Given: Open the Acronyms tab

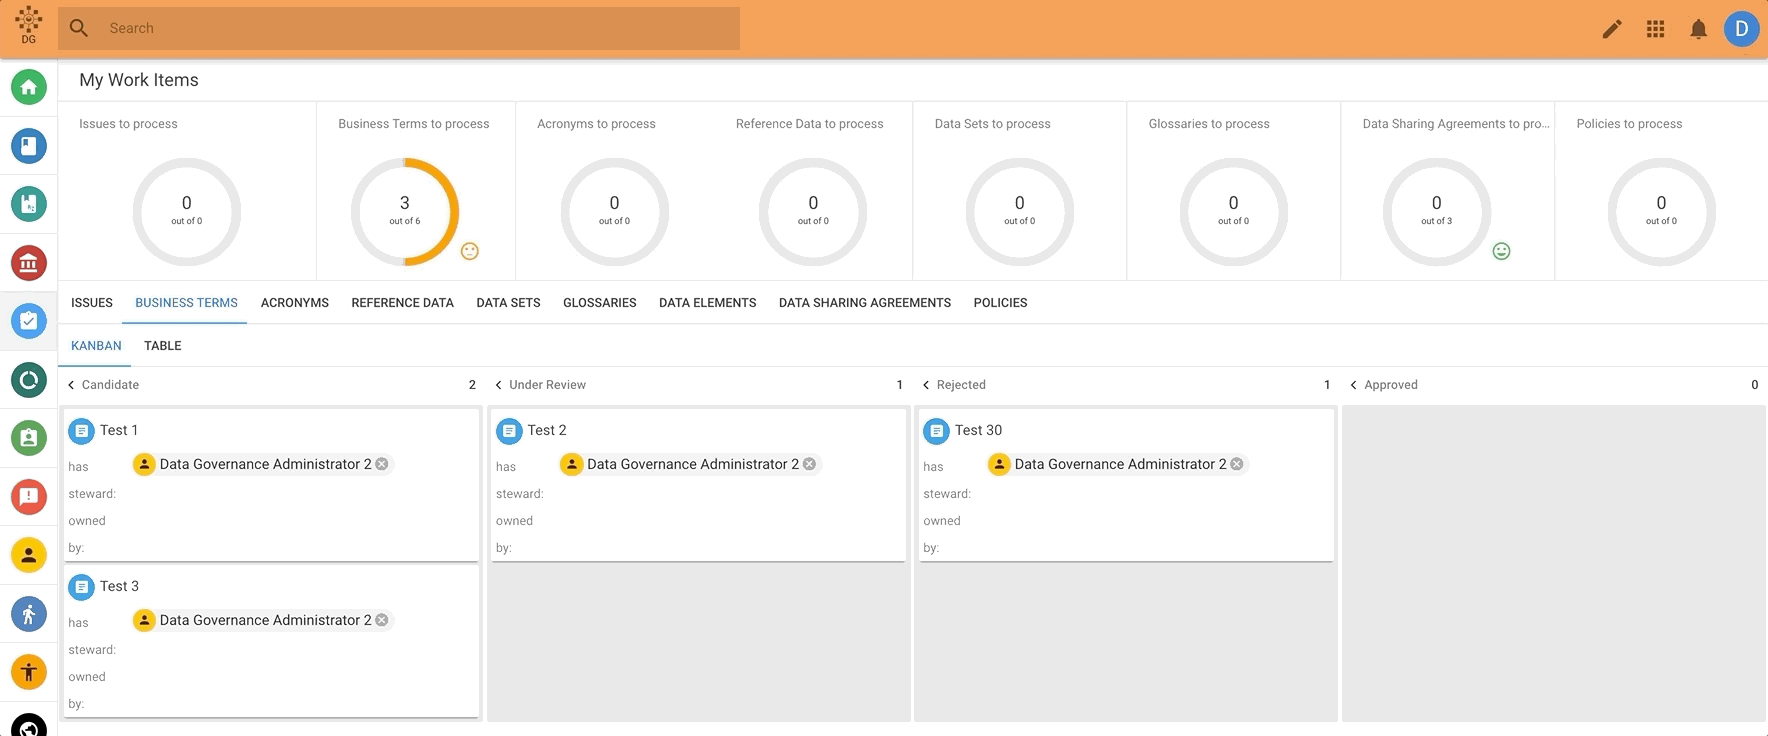Looking at the screenshot, I should [295, 303].
